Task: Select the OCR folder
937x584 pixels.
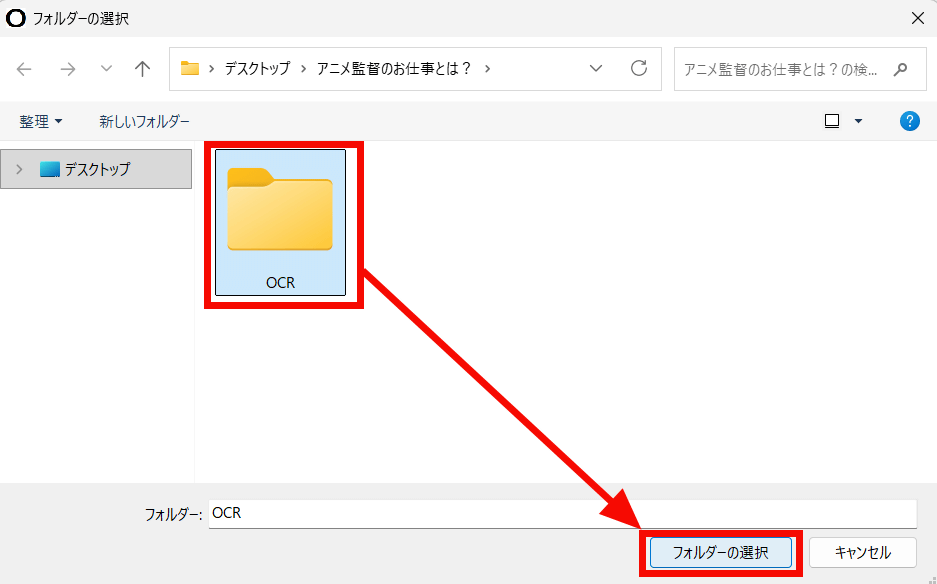Action: pyautogui.click(x=280, y=222)
